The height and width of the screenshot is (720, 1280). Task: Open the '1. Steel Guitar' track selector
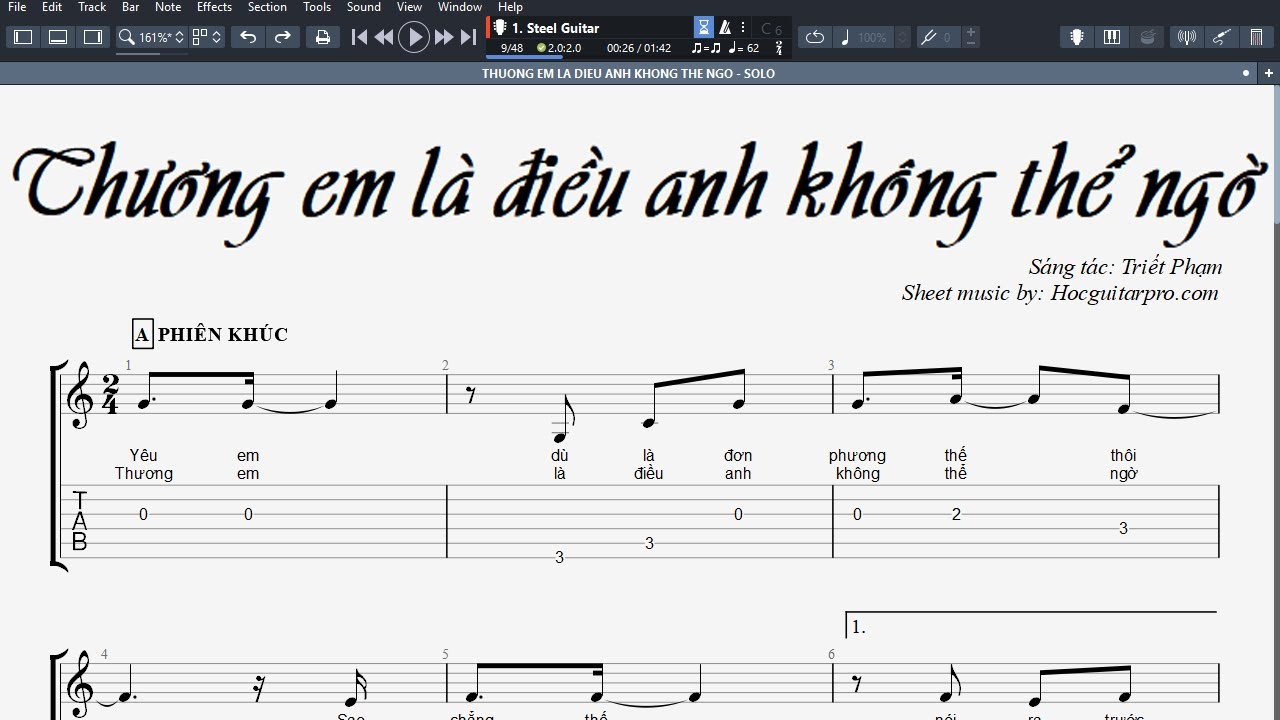pos(555,28)
